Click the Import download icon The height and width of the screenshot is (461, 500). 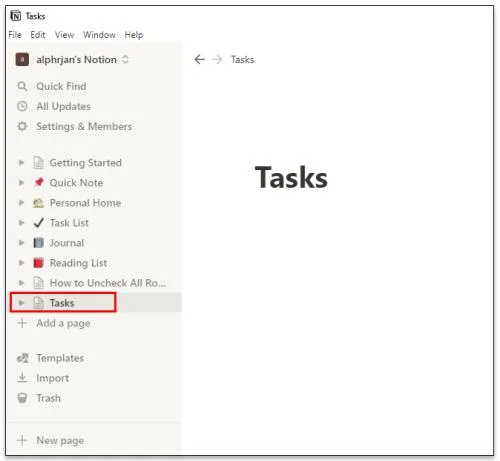(x=22, y=378)
